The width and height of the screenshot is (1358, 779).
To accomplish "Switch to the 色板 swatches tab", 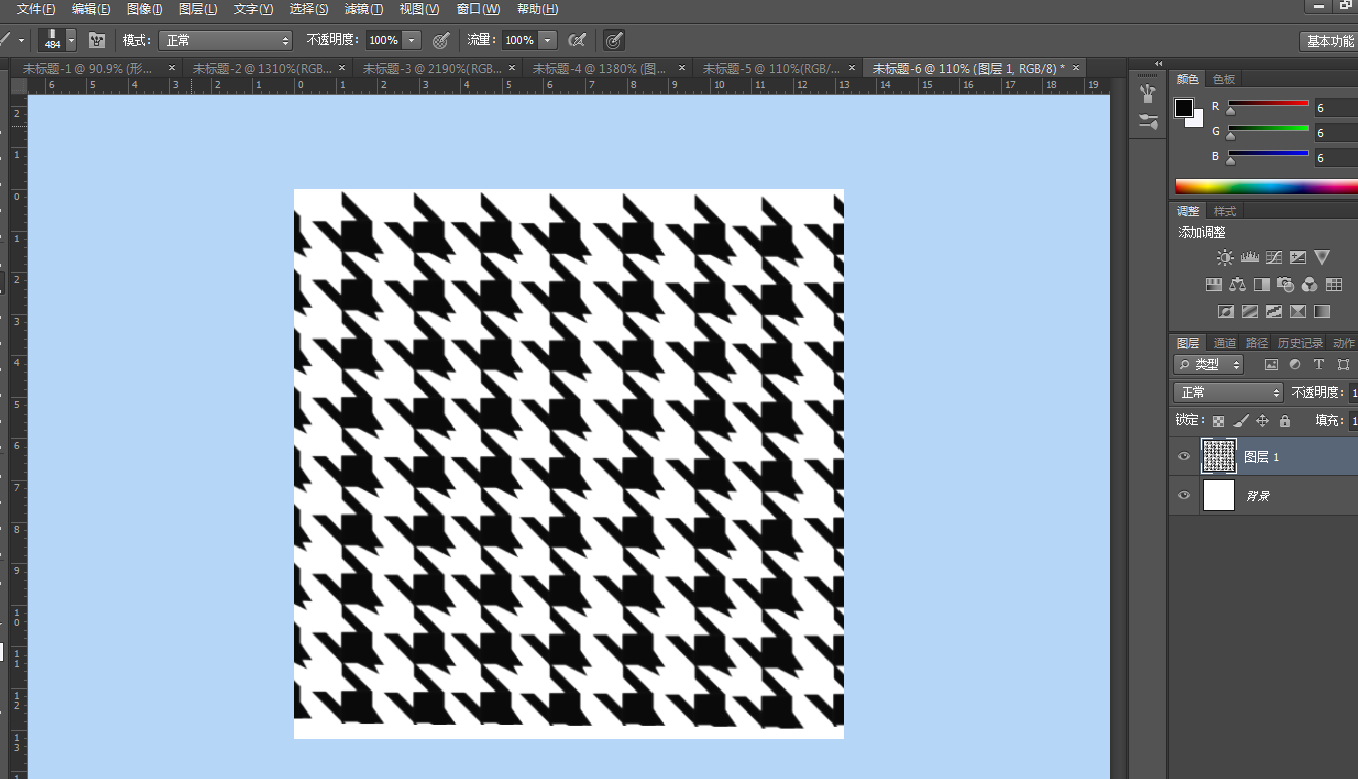I will 1224,79.
